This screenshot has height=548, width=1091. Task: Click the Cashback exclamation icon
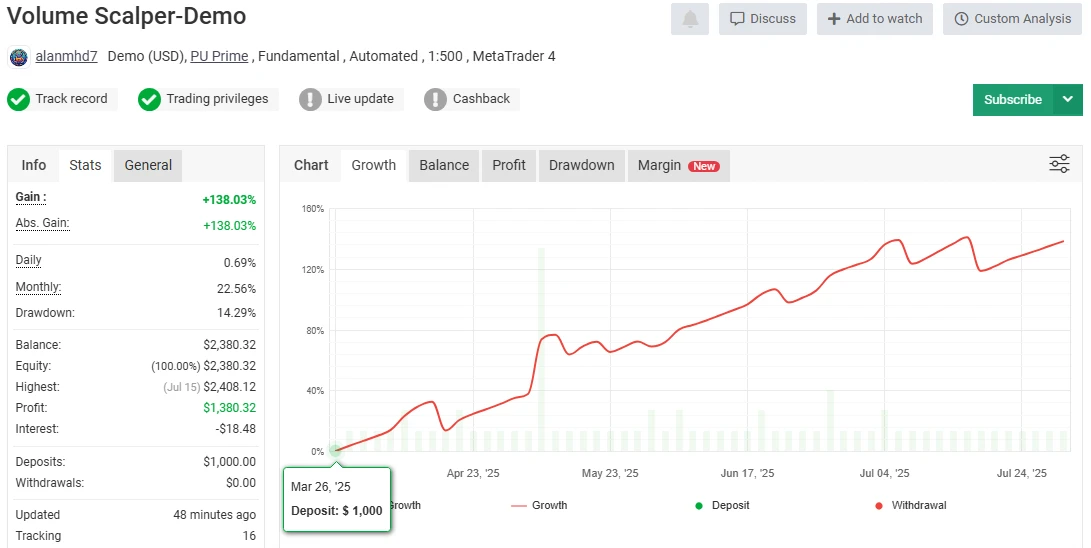pos(435,99)
